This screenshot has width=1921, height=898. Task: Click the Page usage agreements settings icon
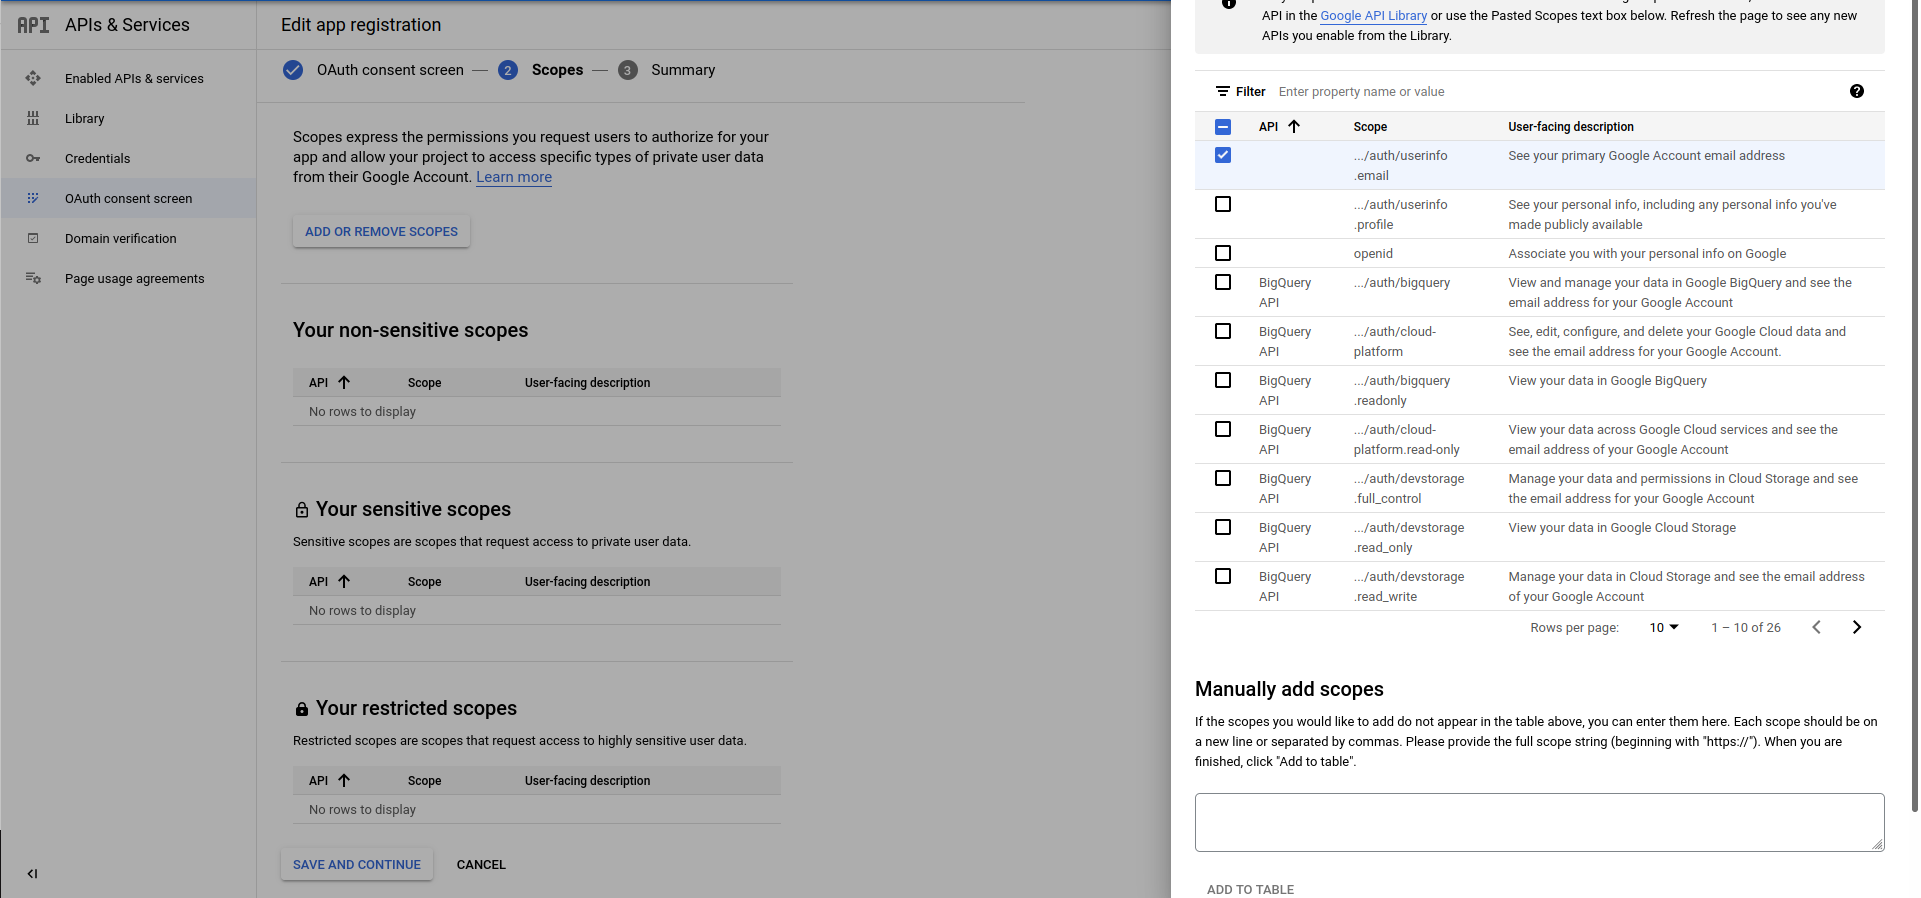[x=33, y=278]
